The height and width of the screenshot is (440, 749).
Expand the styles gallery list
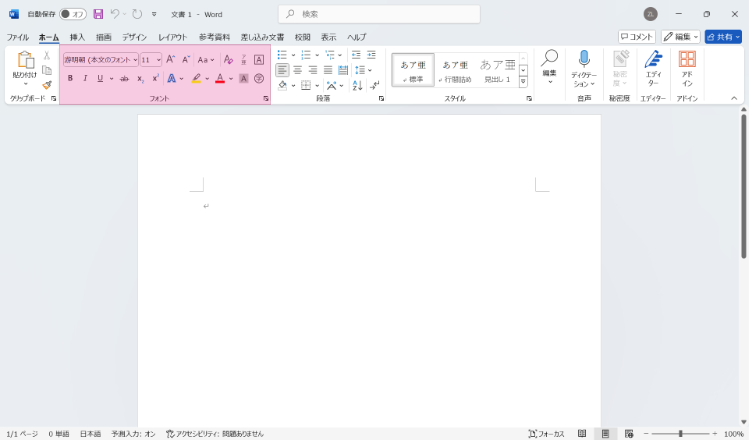tap(523, 83)
